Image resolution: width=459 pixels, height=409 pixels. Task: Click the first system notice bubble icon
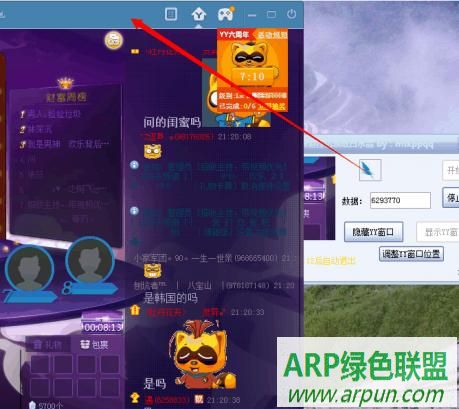[134, 165]
